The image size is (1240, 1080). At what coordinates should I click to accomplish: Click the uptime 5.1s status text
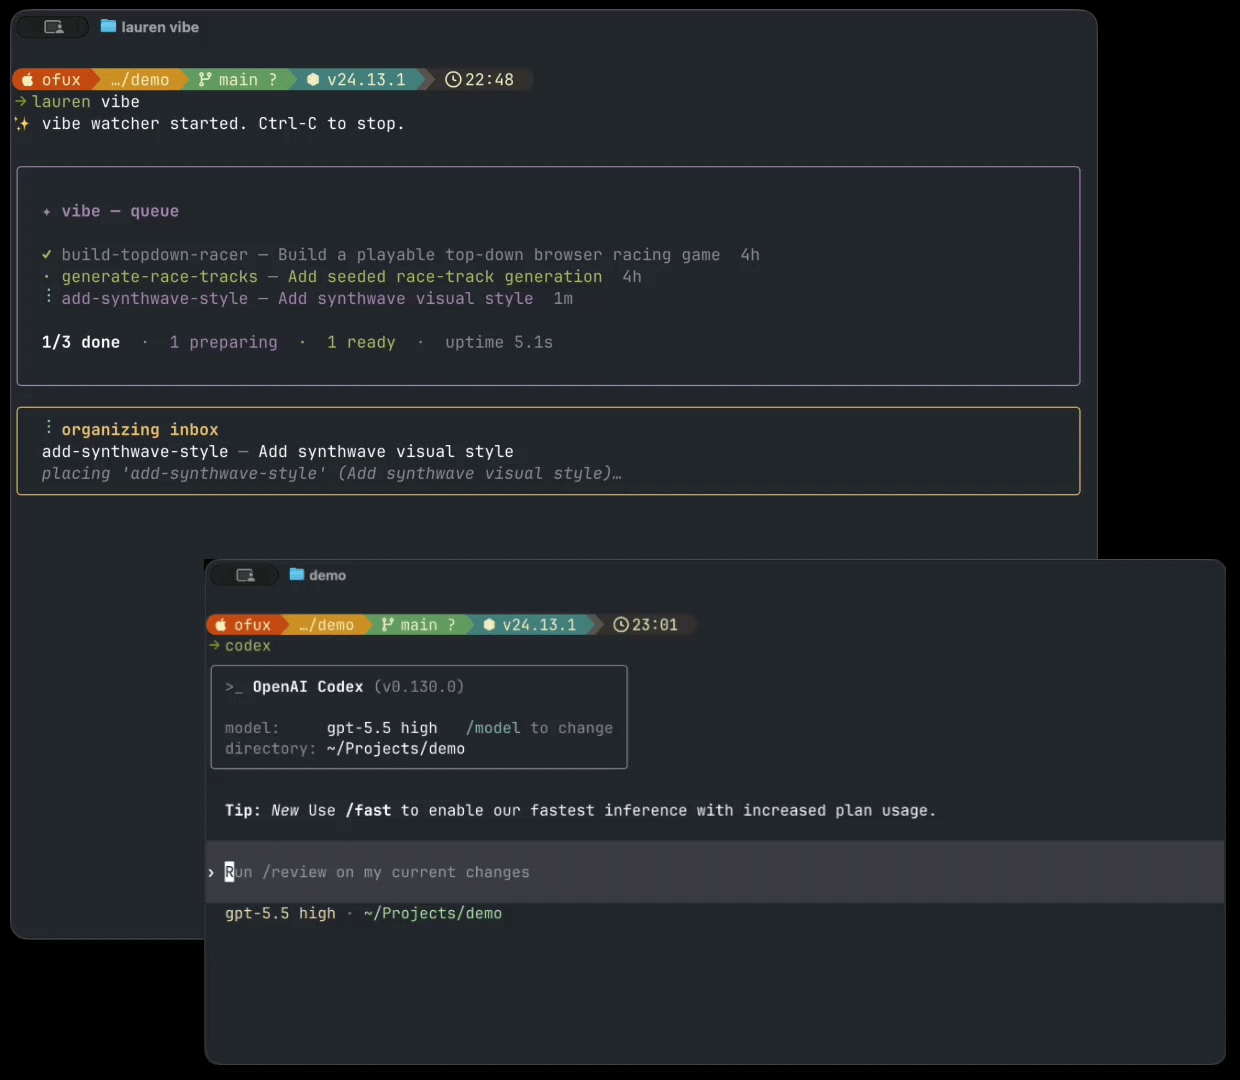499,342
